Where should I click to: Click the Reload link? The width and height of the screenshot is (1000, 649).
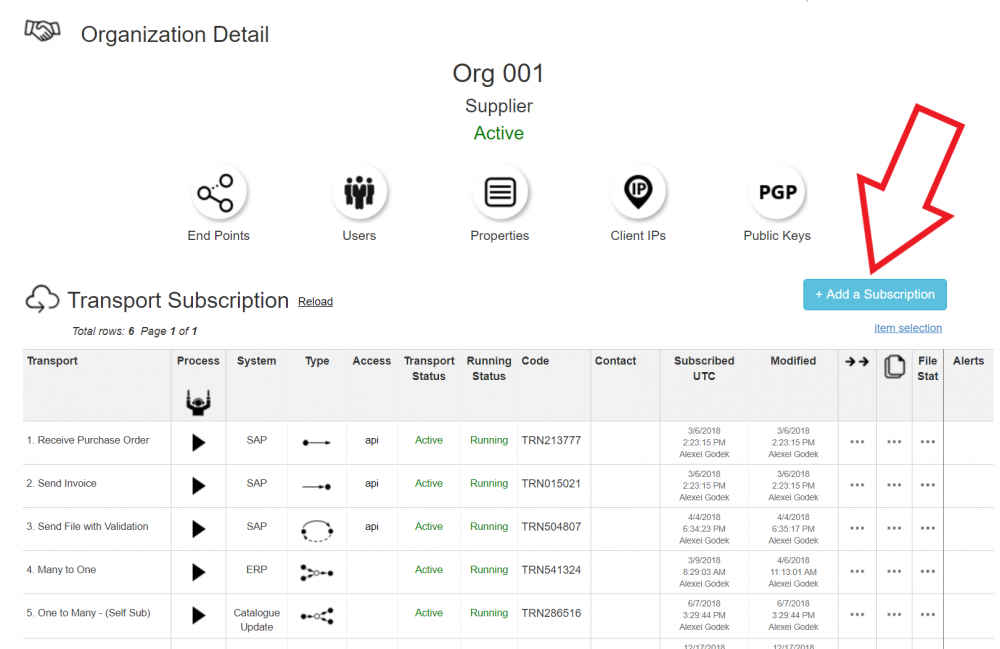(315, 302)
